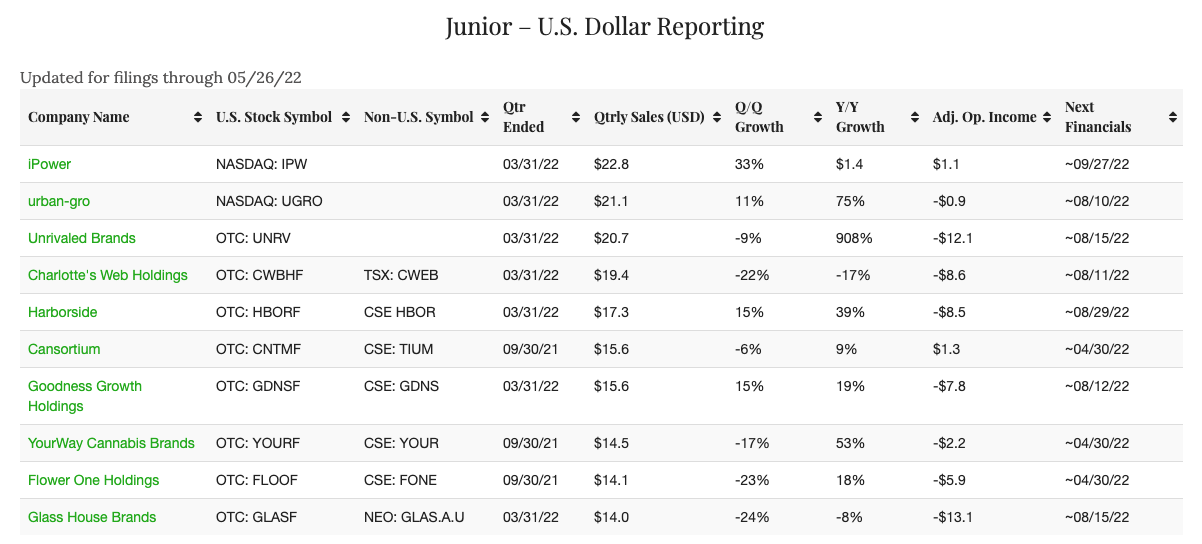This screenshot has width=1202, height=544.
Task: Open the Glass House Brands link
Action: point(92,517)
